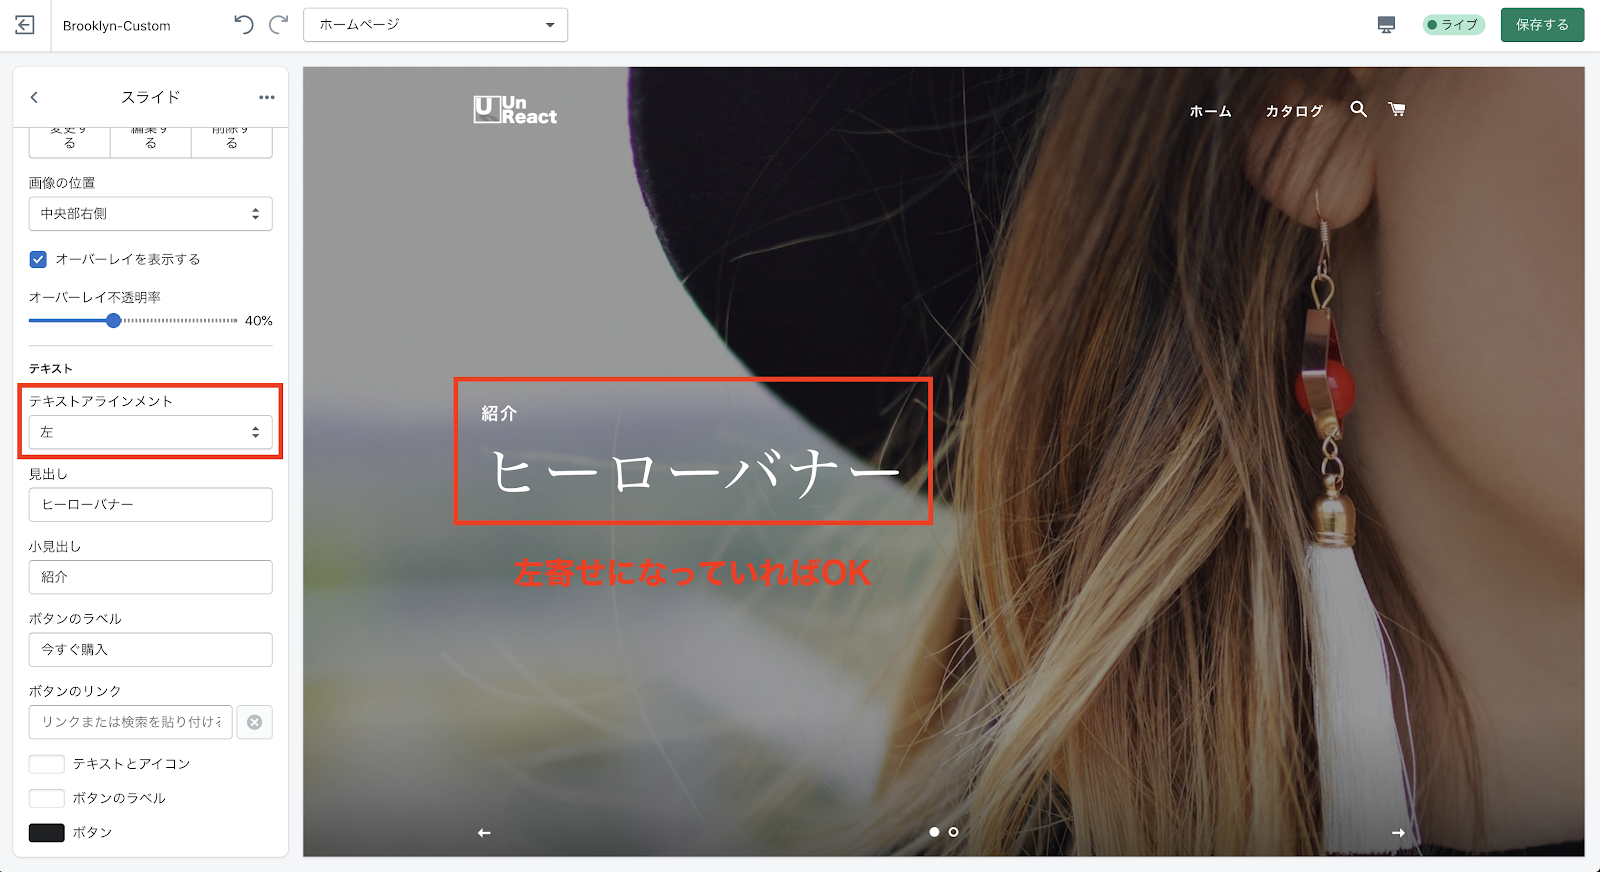Click the search icon in store header
This screenshot has height=872, width=1600.
pos(1358,109)
